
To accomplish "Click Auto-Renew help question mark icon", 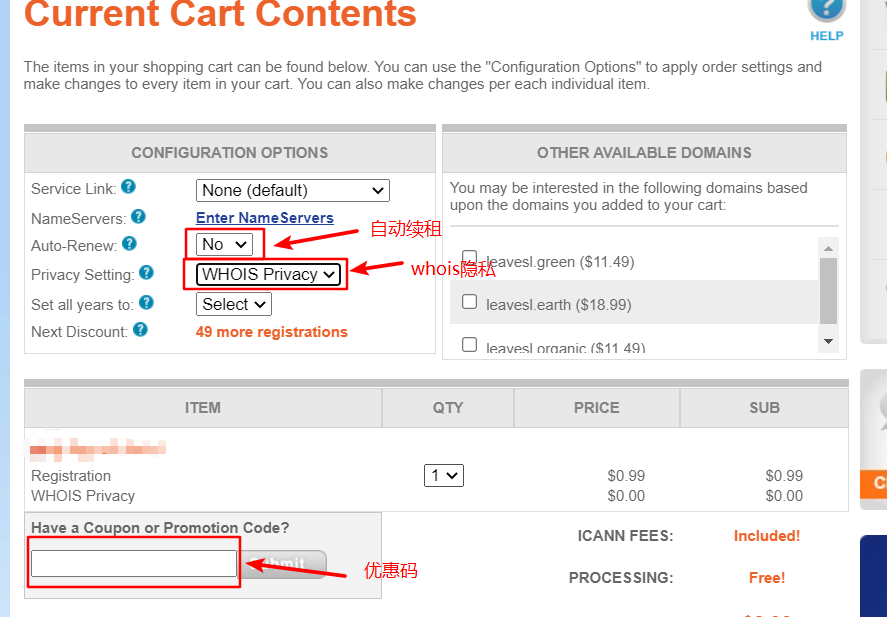I will 130,243.
